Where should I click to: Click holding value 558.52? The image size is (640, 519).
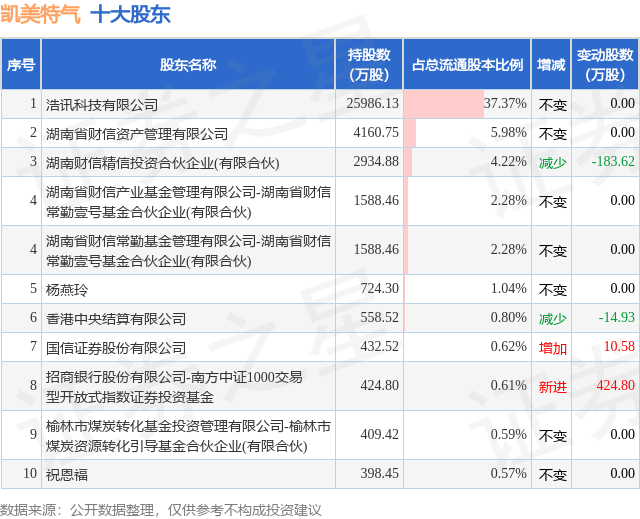click(x=379, y=317)
